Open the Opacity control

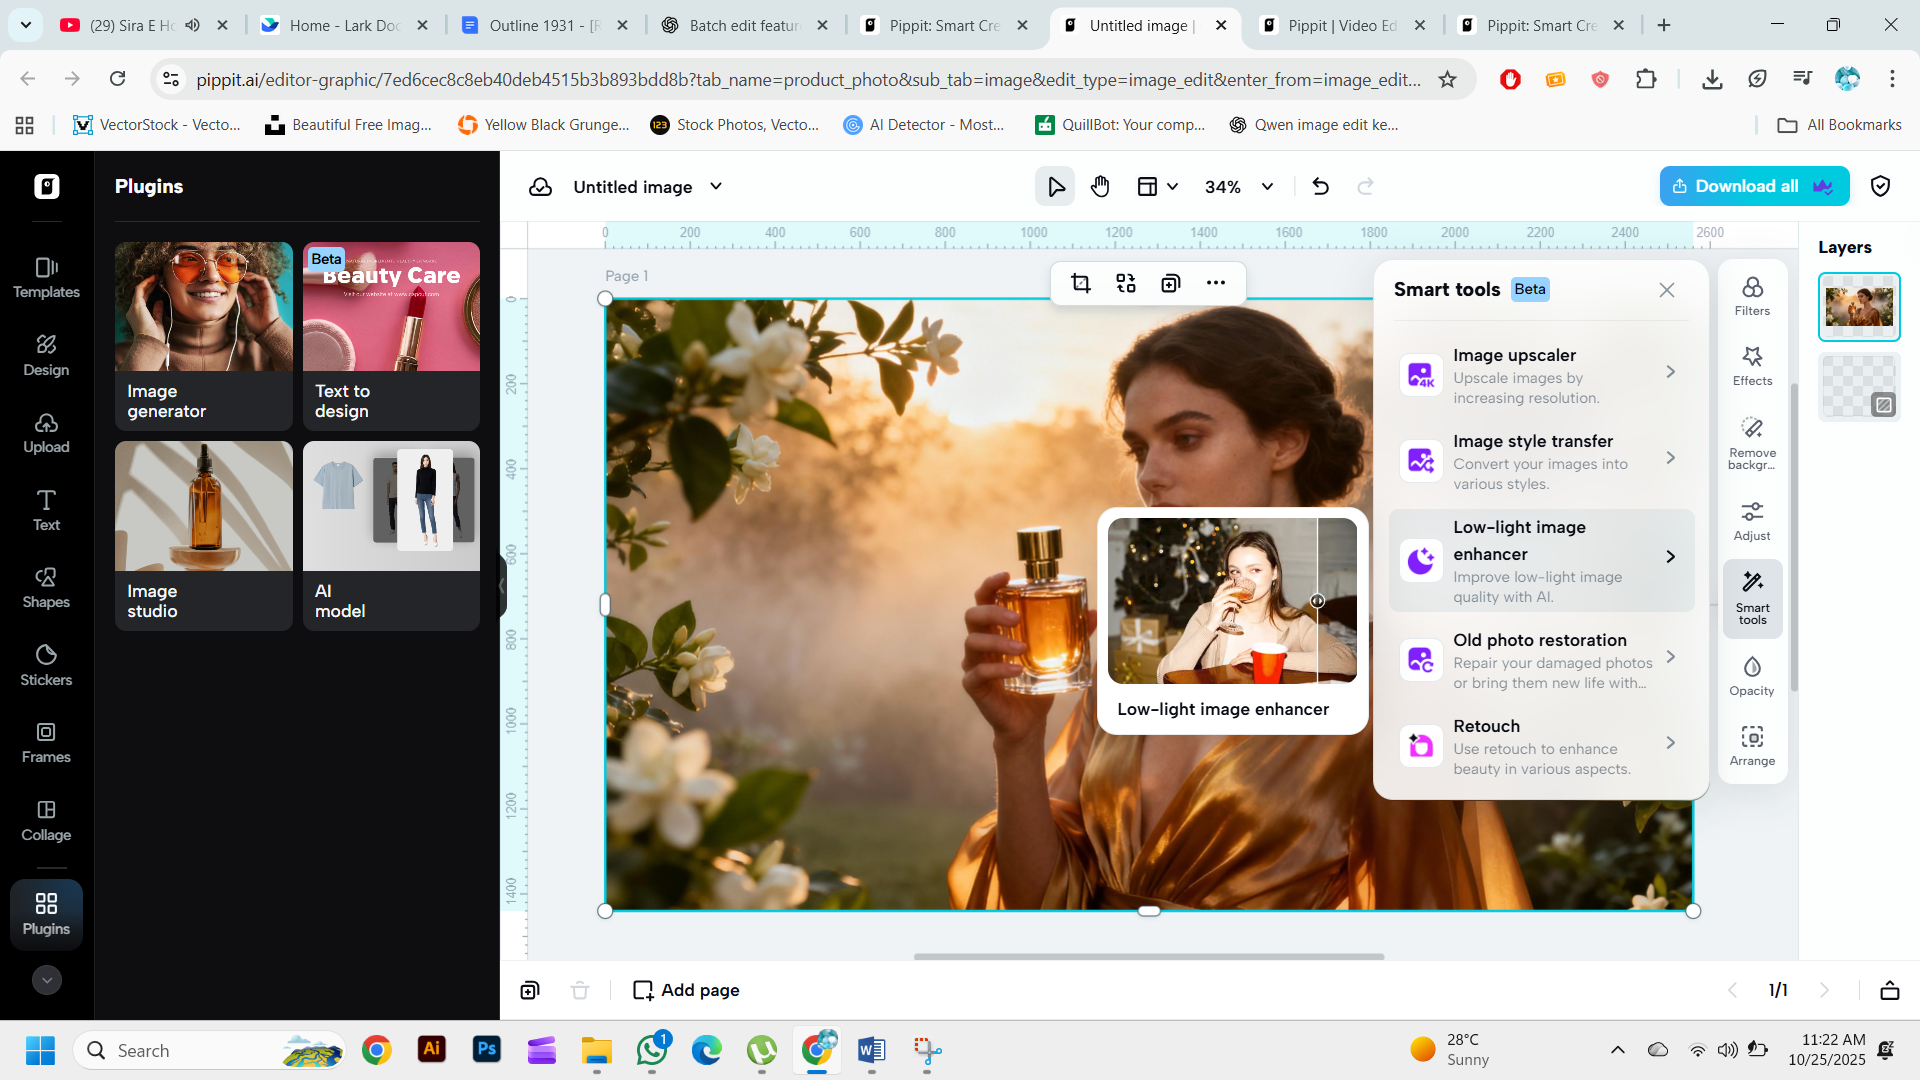tap(1752, 676)
